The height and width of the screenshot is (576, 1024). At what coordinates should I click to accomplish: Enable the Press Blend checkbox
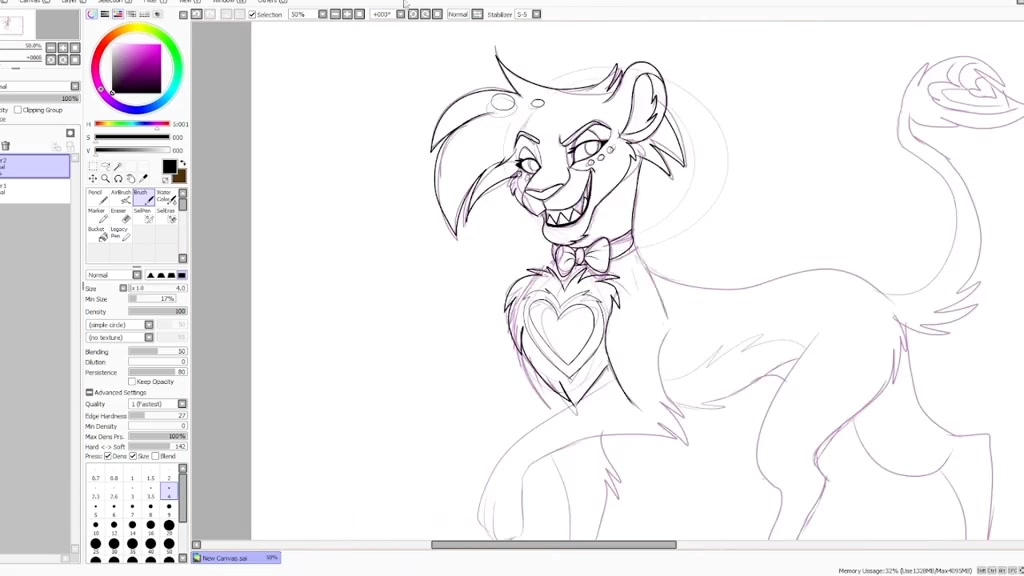(155, 456)
